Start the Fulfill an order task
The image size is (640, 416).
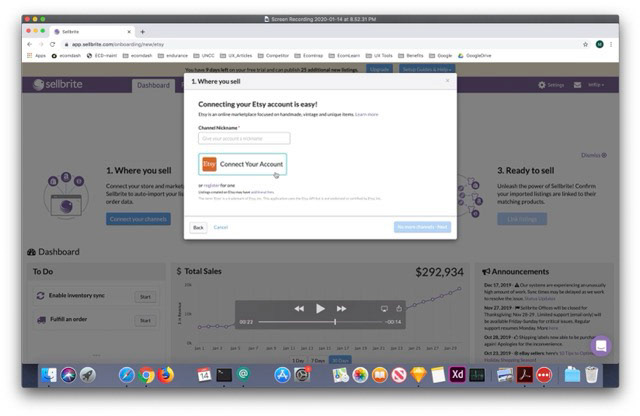[145, 320]
